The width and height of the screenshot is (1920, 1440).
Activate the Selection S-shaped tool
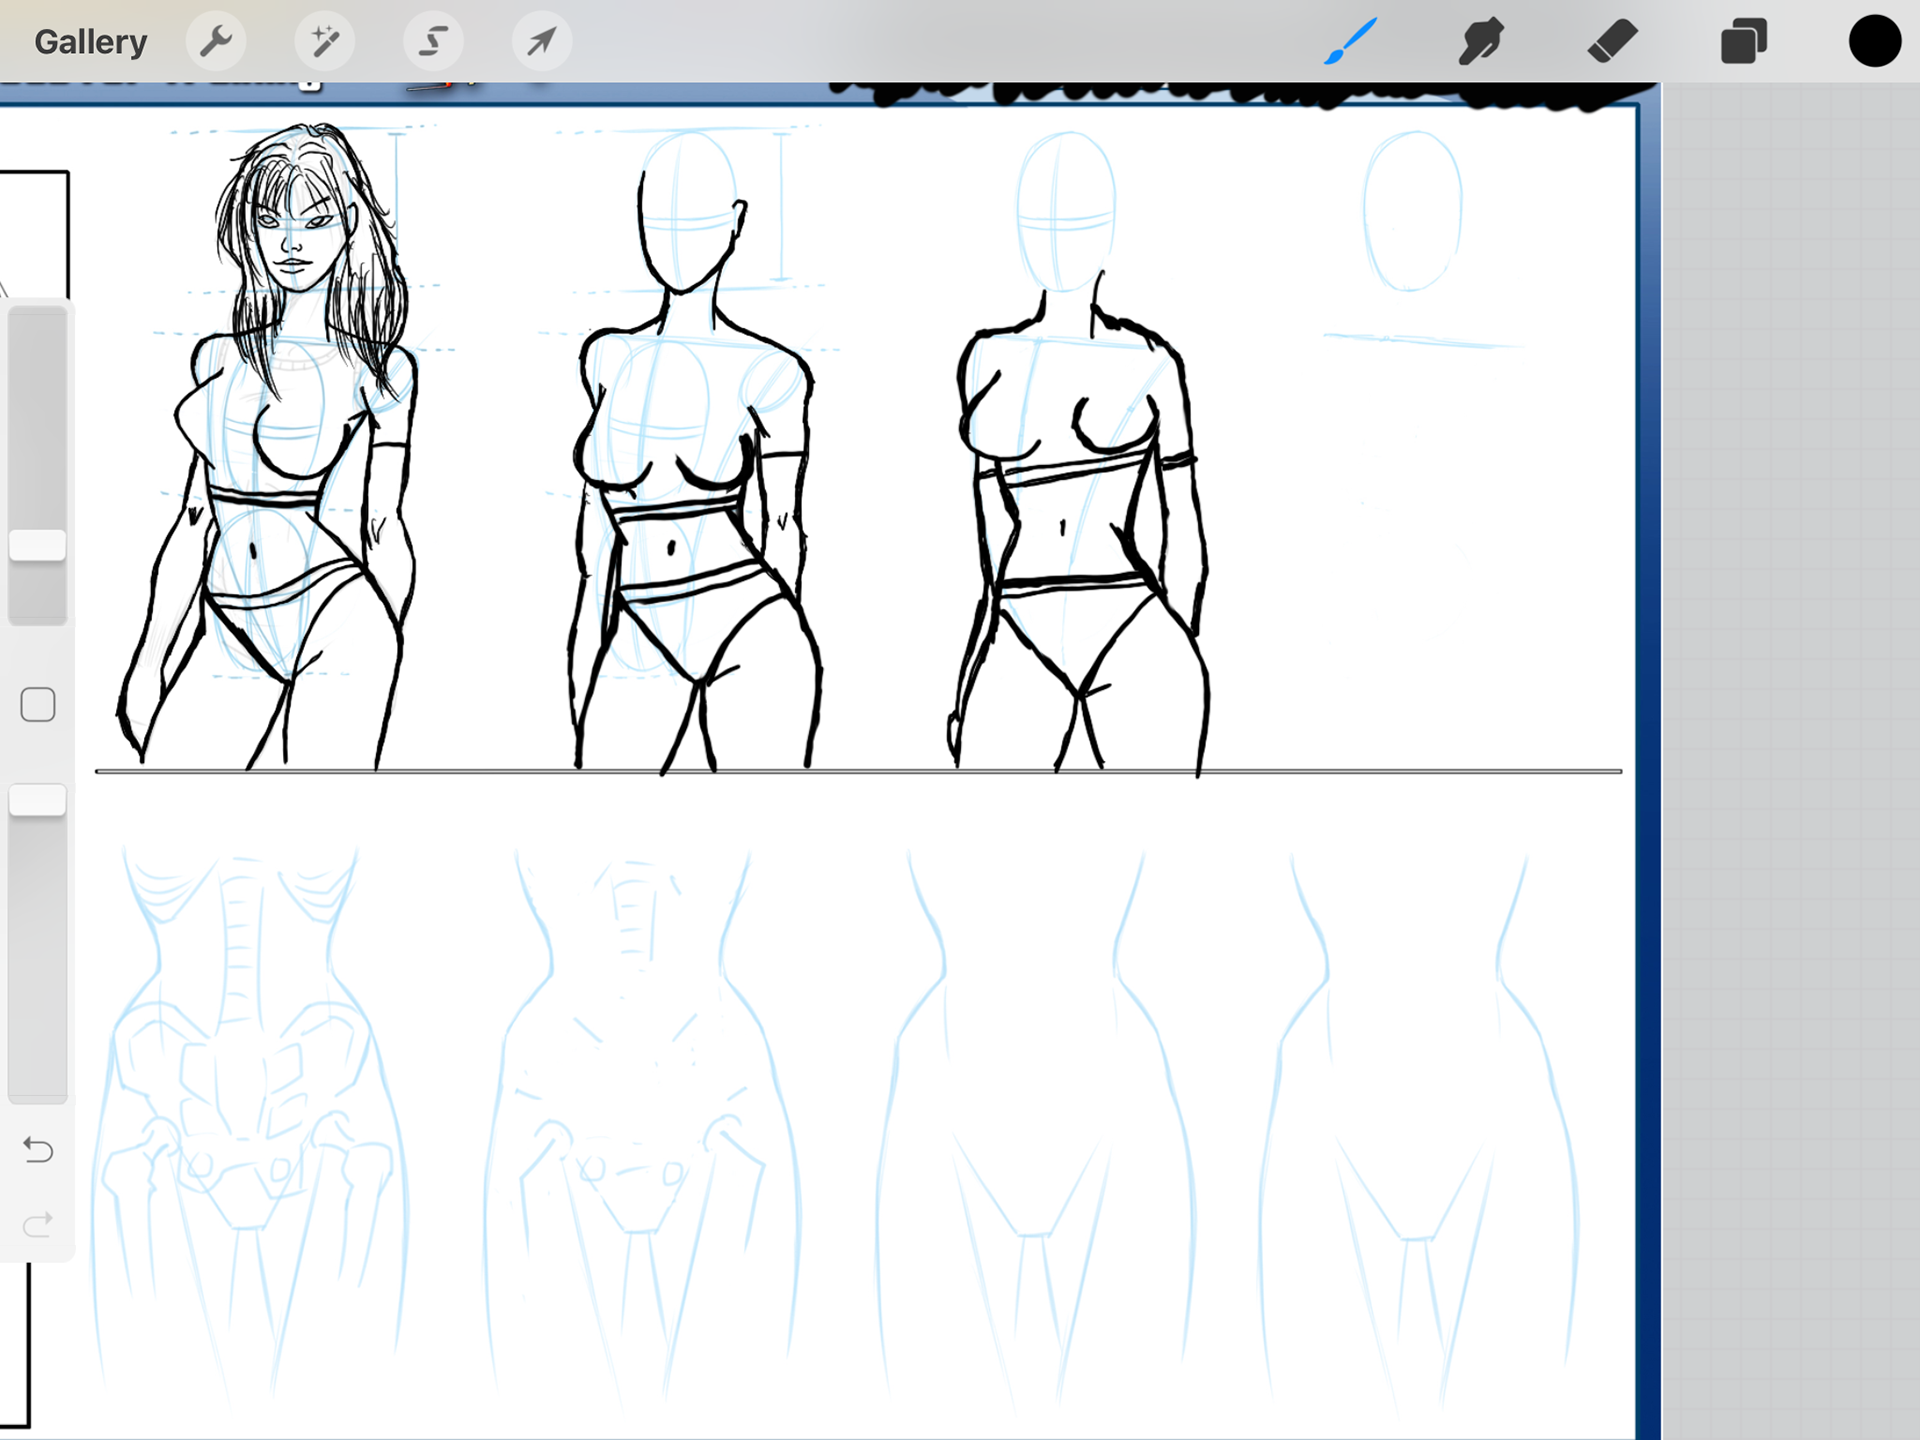coord(433,42)
